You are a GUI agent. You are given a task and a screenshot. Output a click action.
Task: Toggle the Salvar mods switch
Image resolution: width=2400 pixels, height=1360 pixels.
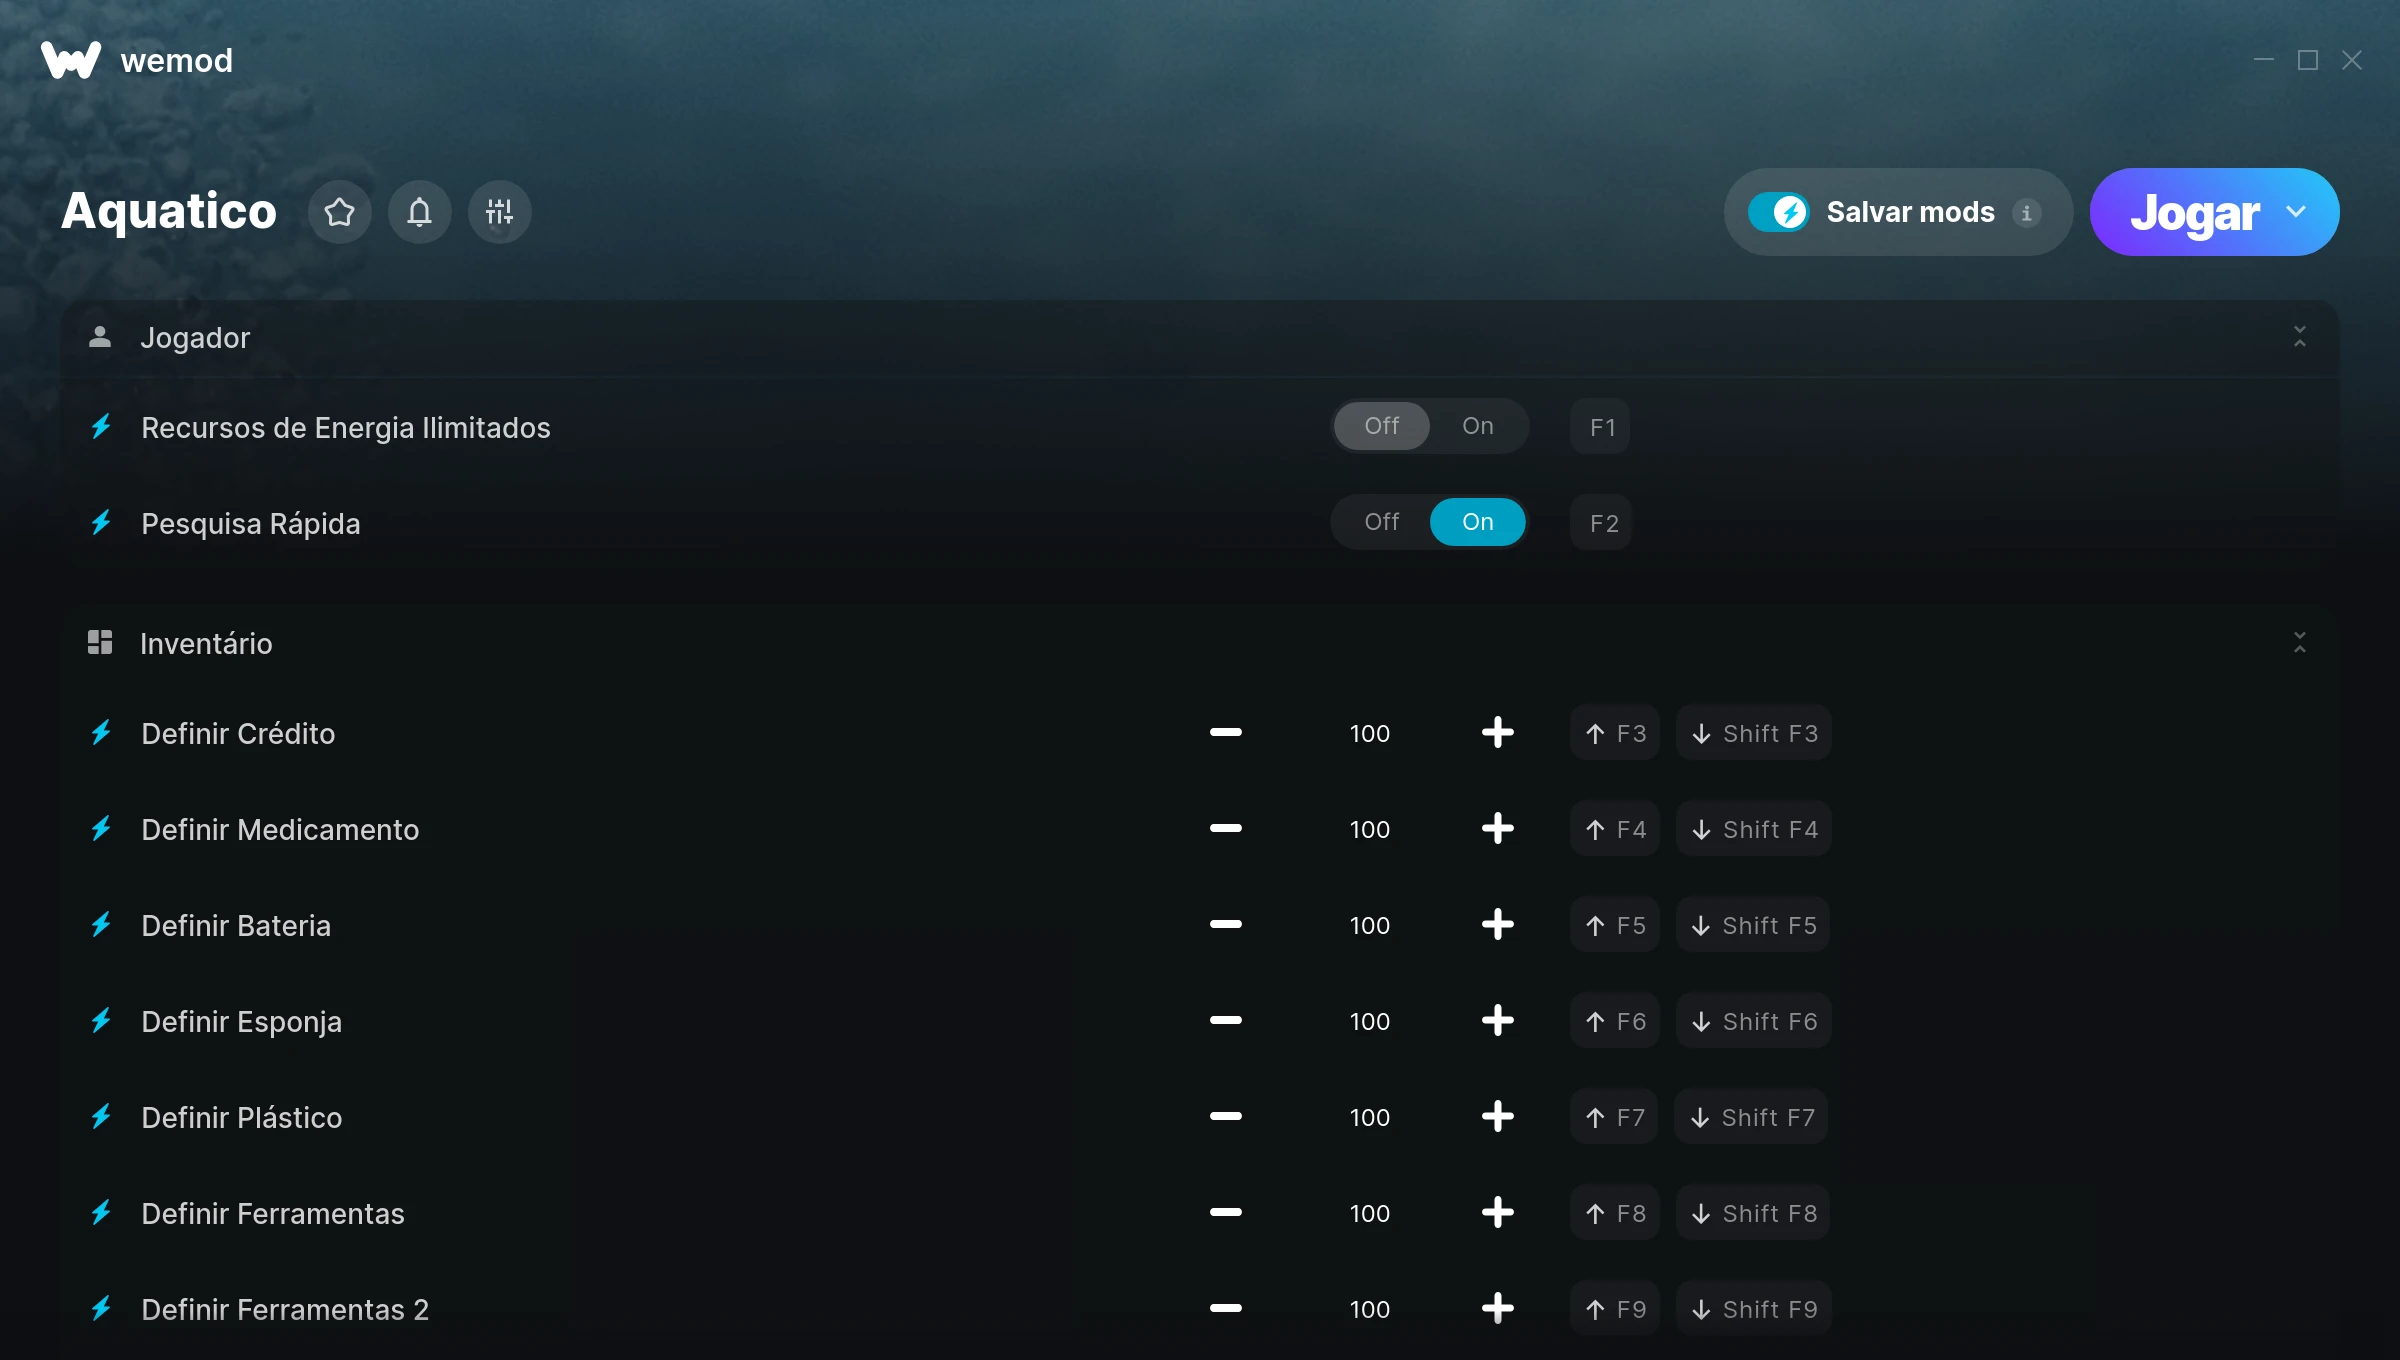(1779, 212)
